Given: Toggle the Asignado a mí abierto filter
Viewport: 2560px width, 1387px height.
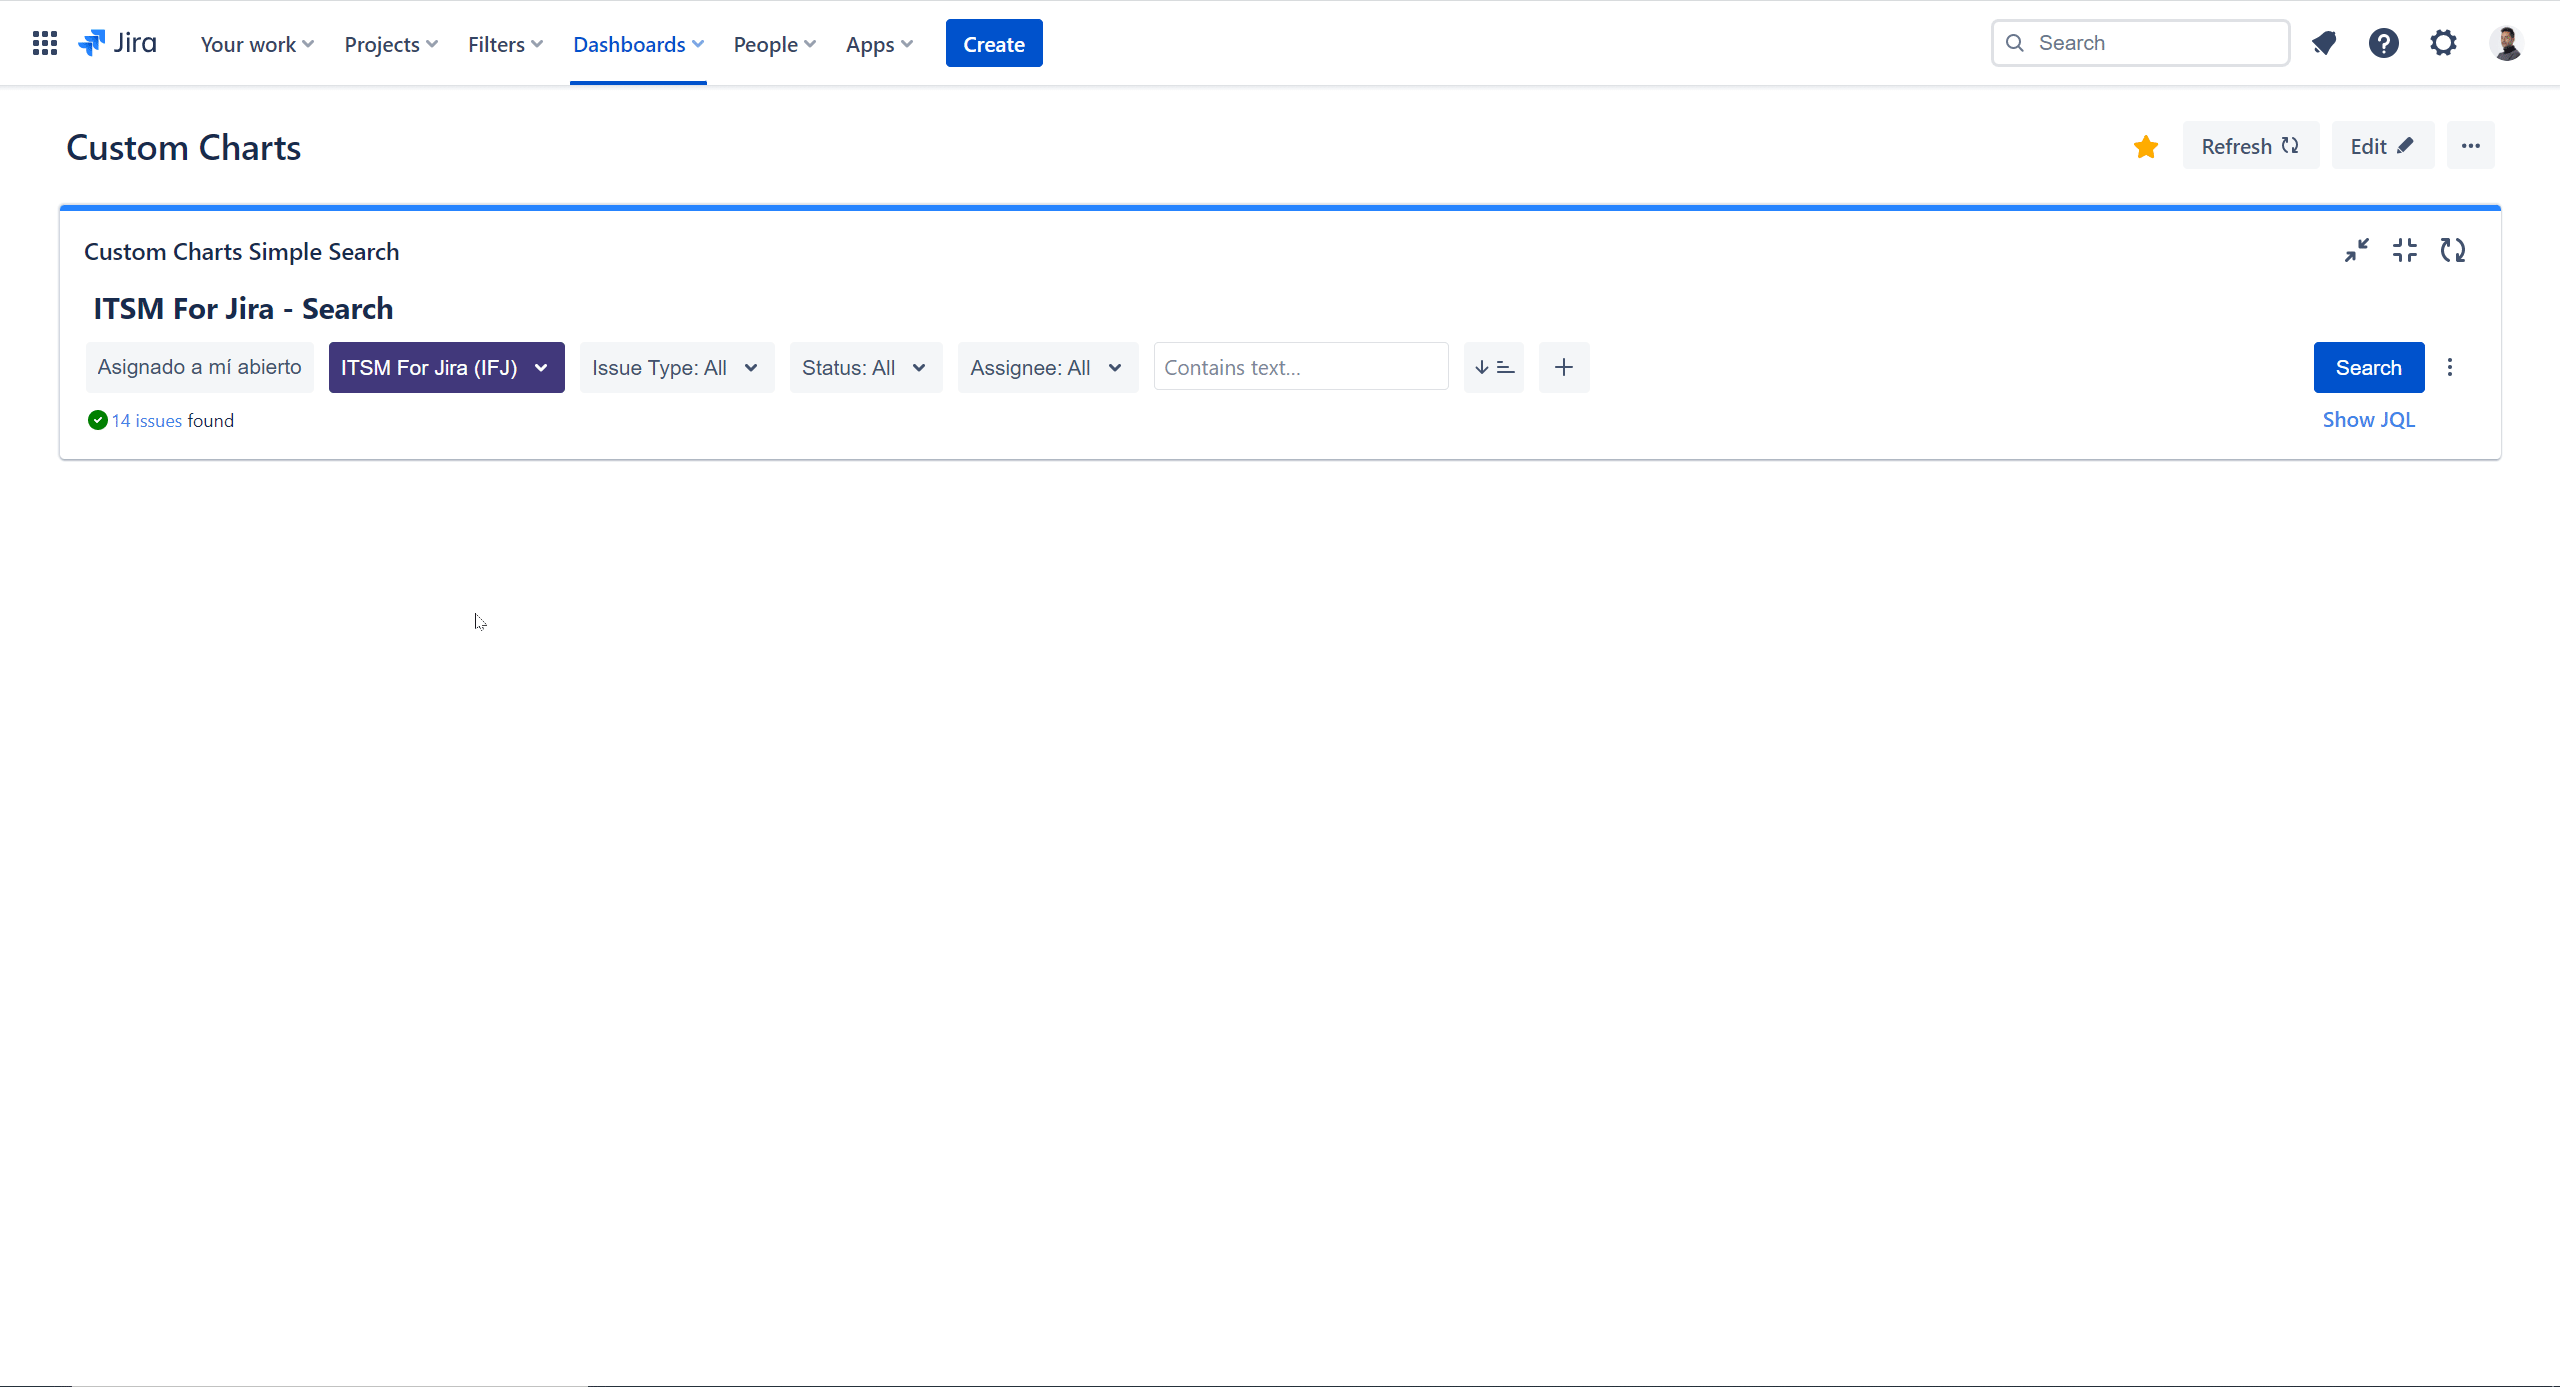Looking at the screenshot, I should [199, 367].
